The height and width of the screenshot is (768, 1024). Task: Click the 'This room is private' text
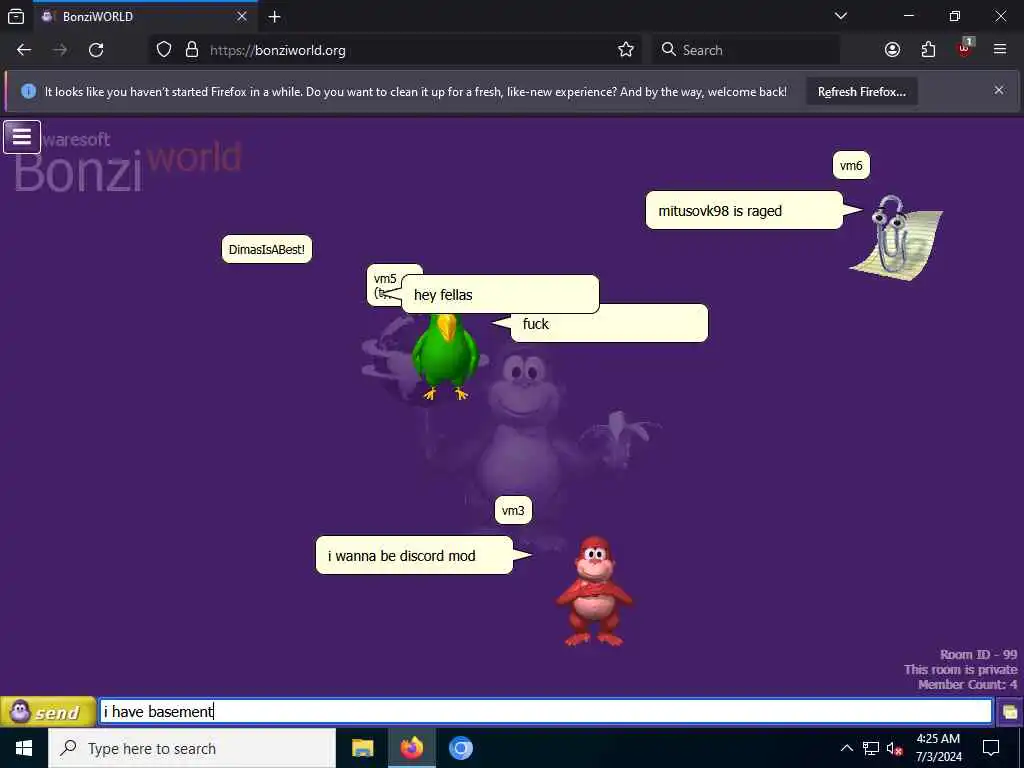tap(961, 669)
